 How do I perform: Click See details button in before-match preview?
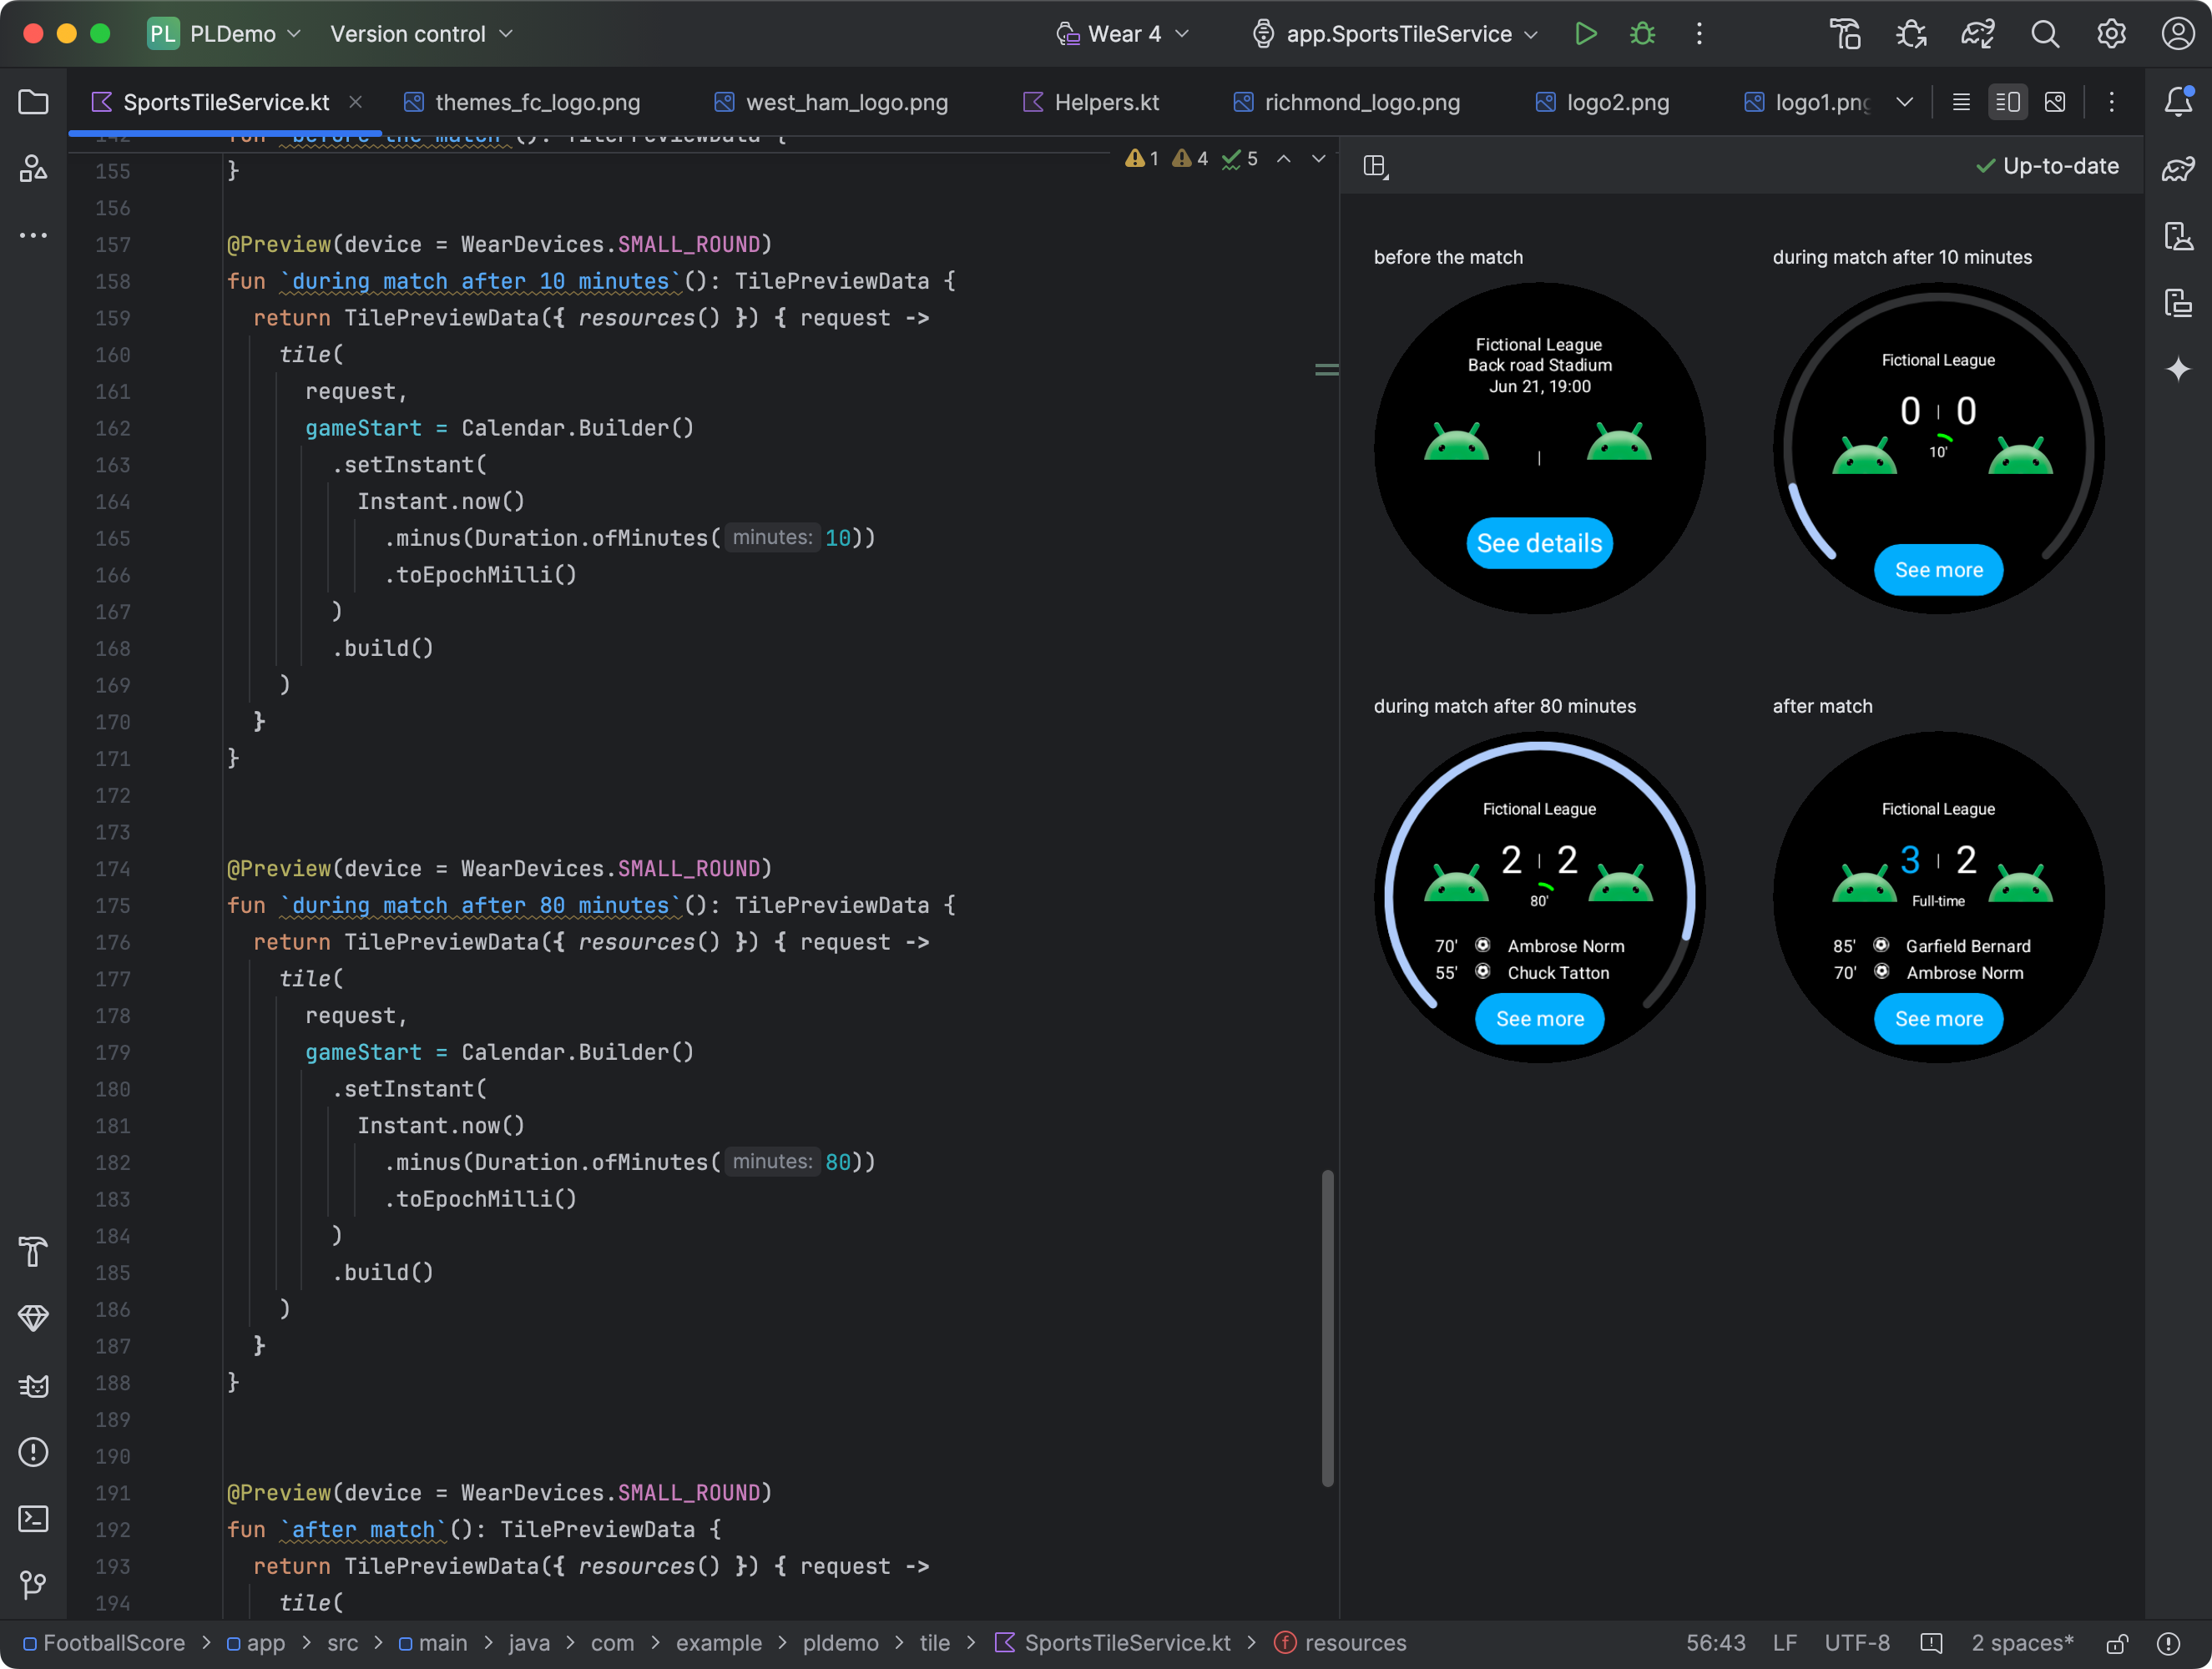1538,542
